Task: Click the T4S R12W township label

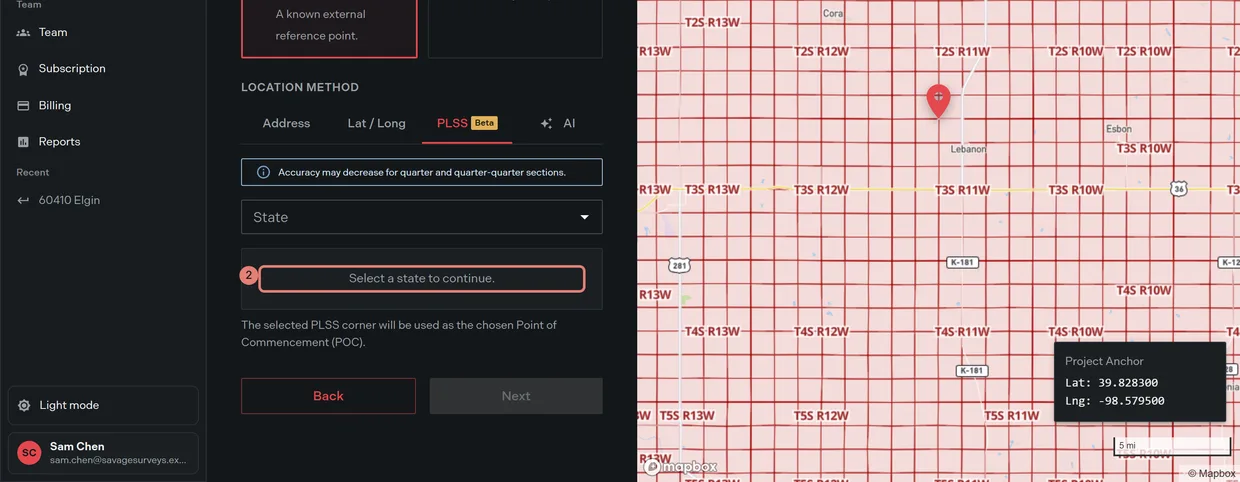Action: click(822, 332)
